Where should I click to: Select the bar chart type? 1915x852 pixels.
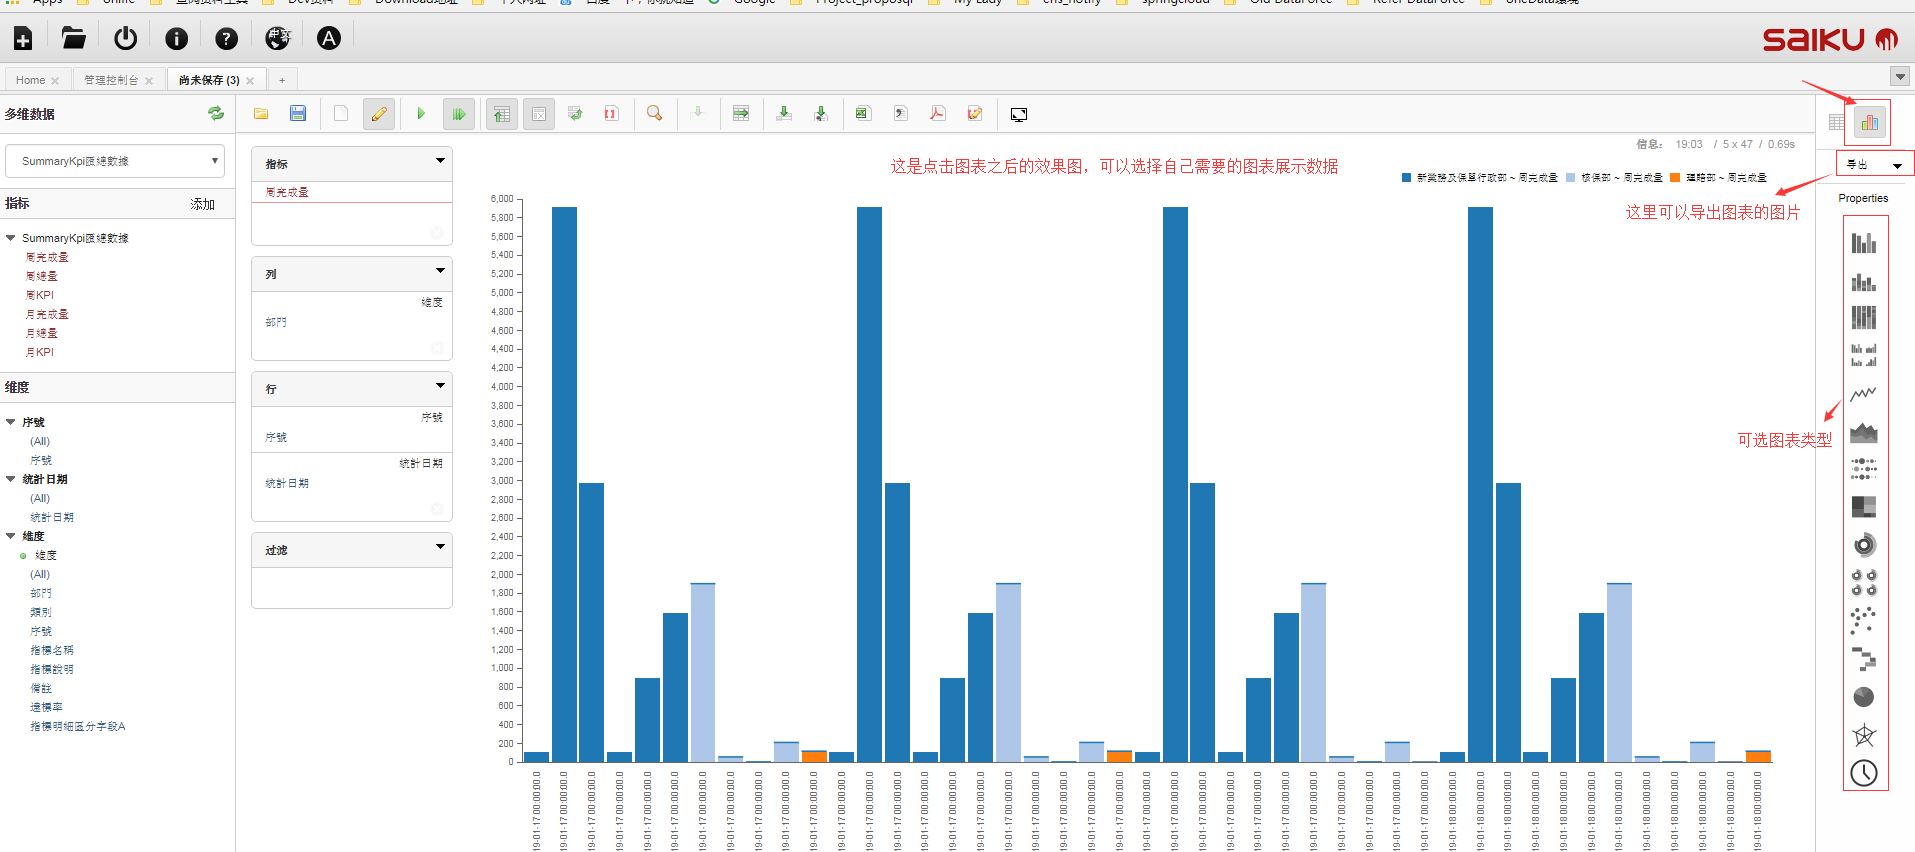(x=1864, y=242)
